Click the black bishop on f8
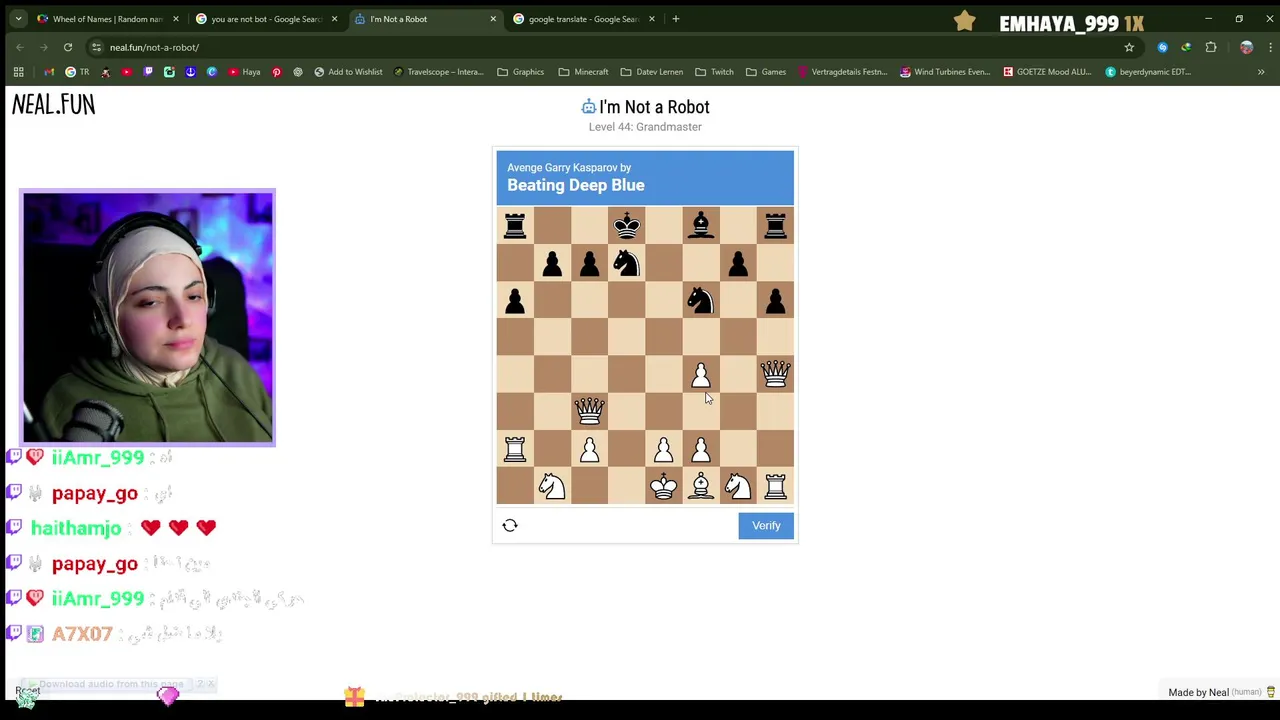This screenshot has height=720, width=1280. tap(701, 226)
